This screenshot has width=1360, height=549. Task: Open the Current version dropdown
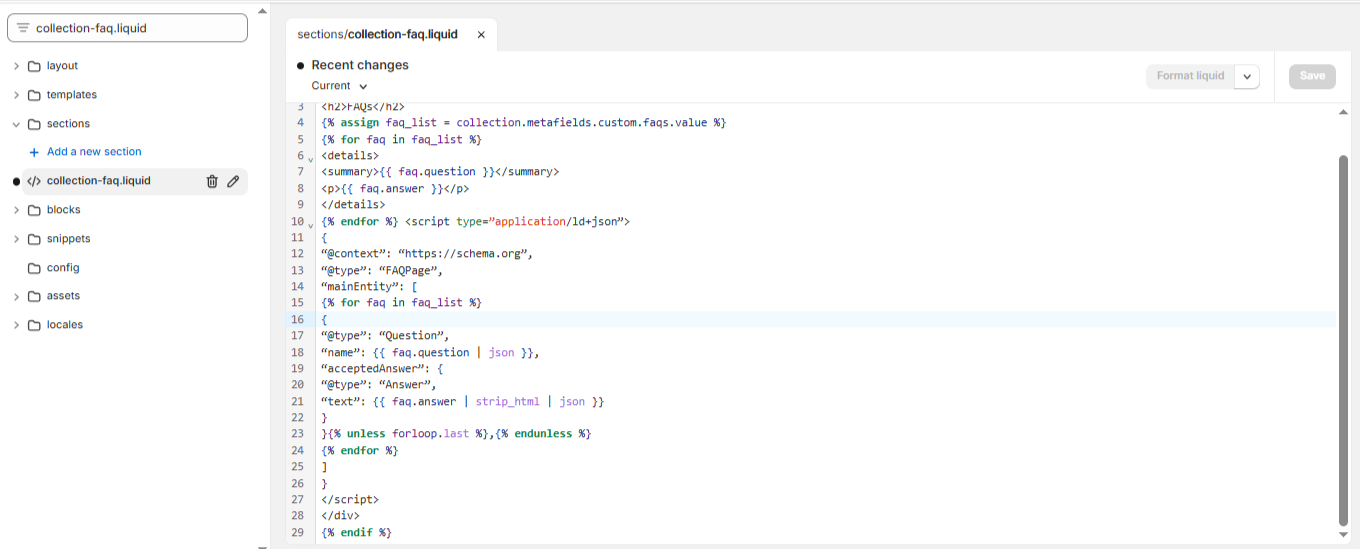(339, 86)
